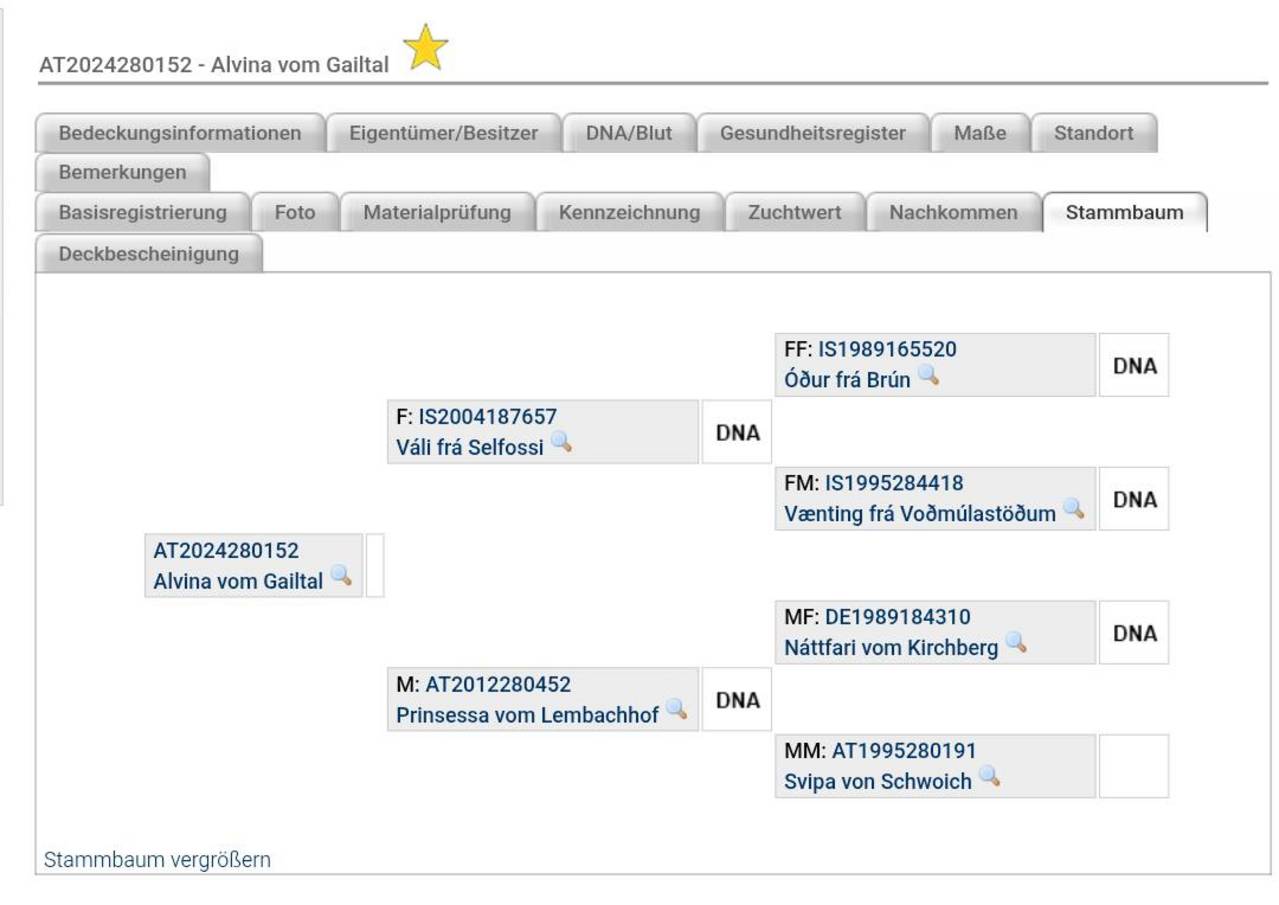Click magnifier beside Váli frá Selfossi
1279x905 pixels.
point(562,443)
